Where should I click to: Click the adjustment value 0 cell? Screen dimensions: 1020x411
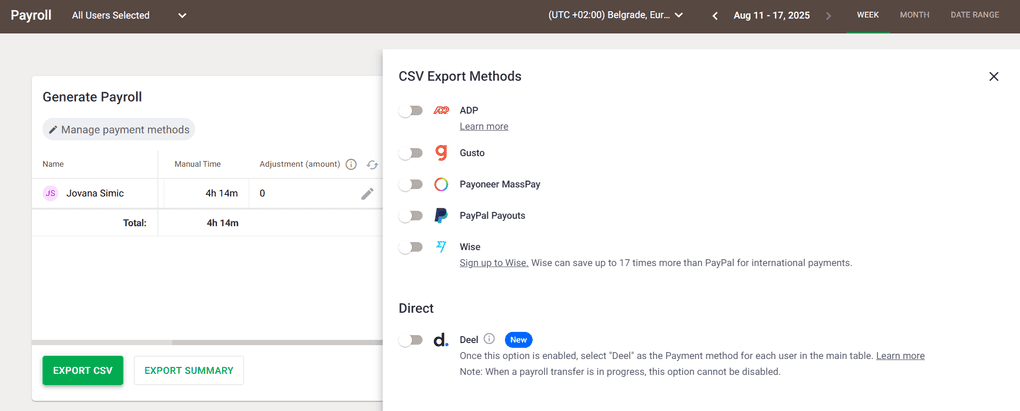[262, 193]
